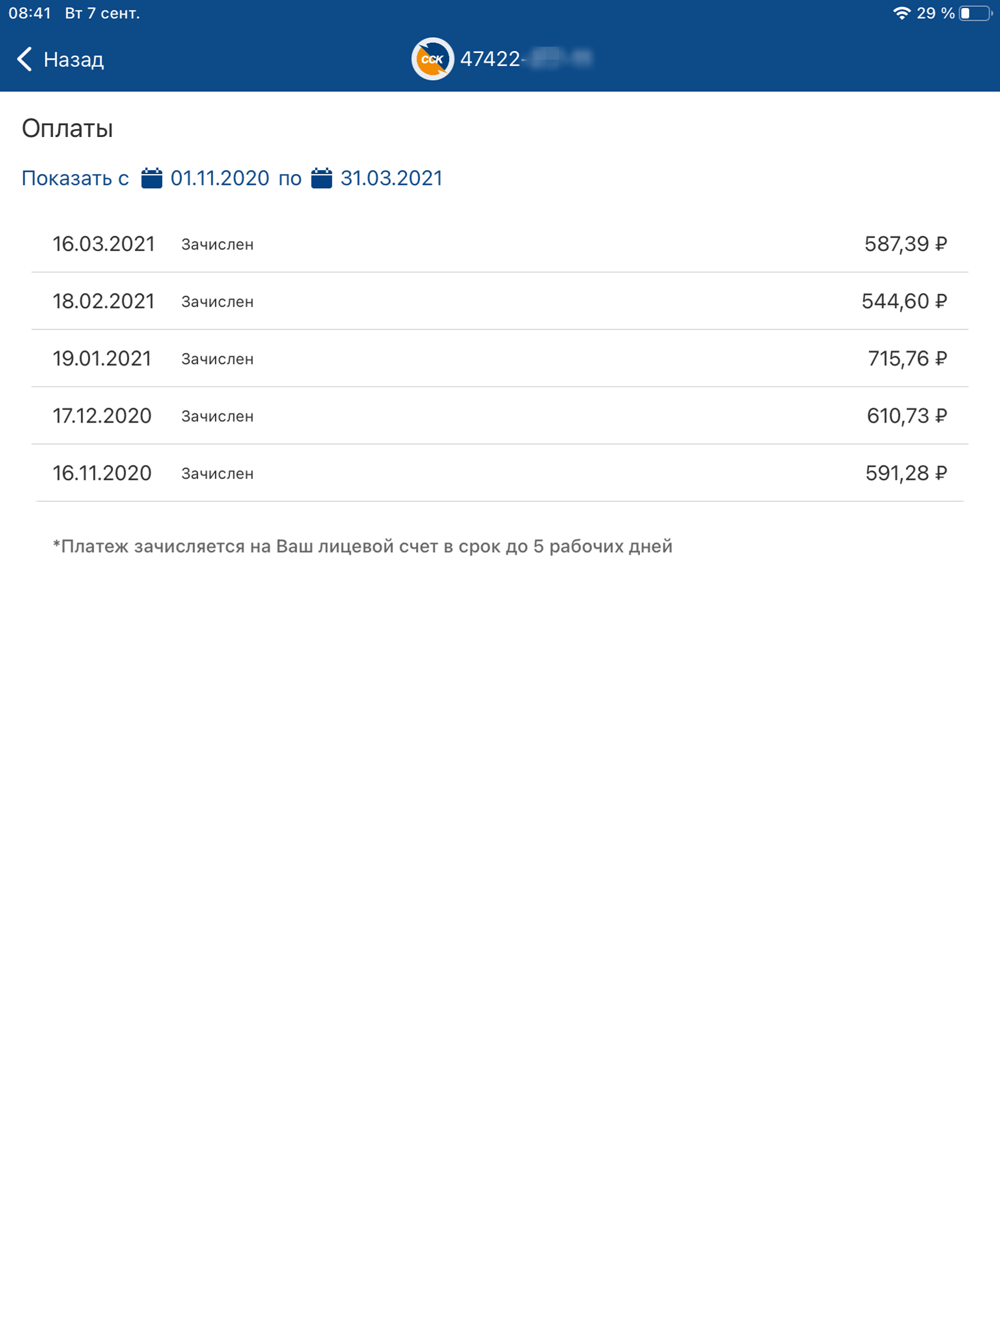Change the start date 01.11.2020
The width and height of the screenshot is (1000, 1334).
220,178
